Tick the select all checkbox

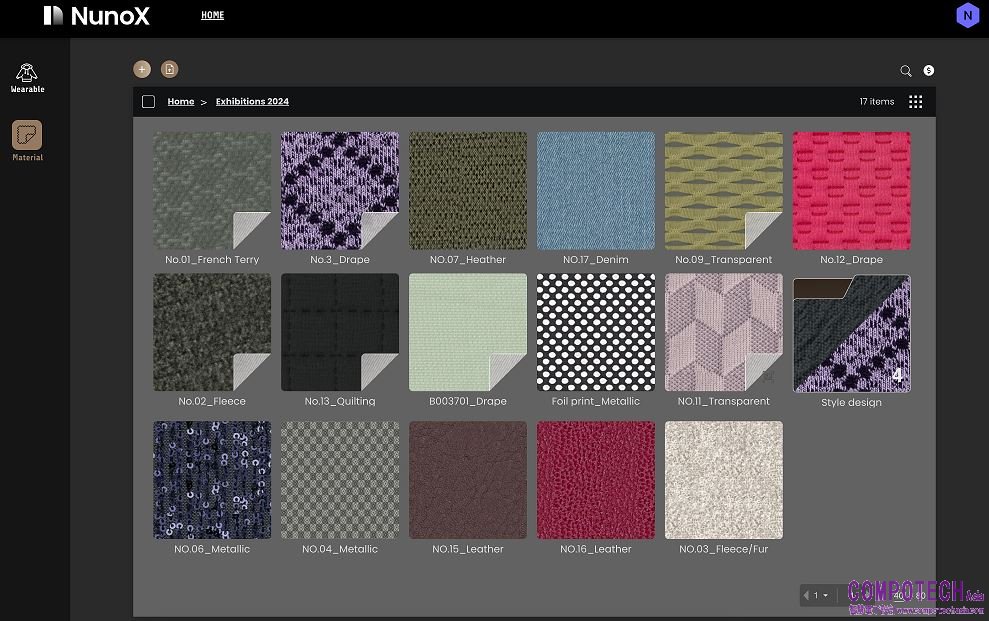tap(149, 102)
